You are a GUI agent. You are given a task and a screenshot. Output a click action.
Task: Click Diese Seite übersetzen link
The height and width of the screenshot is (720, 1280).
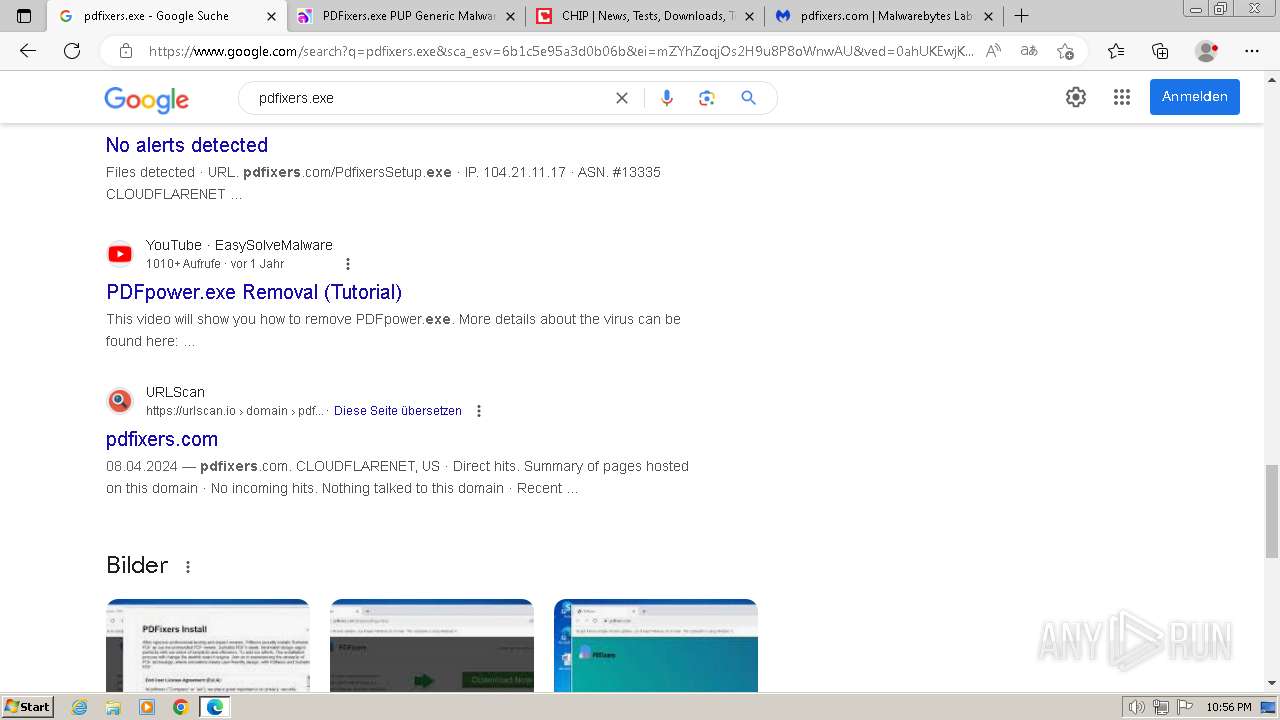pos(398,411)
